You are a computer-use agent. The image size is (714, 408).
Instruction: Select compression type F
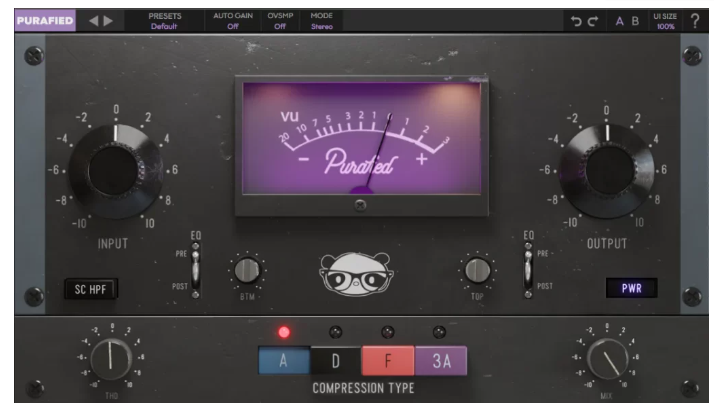[388, 361]
